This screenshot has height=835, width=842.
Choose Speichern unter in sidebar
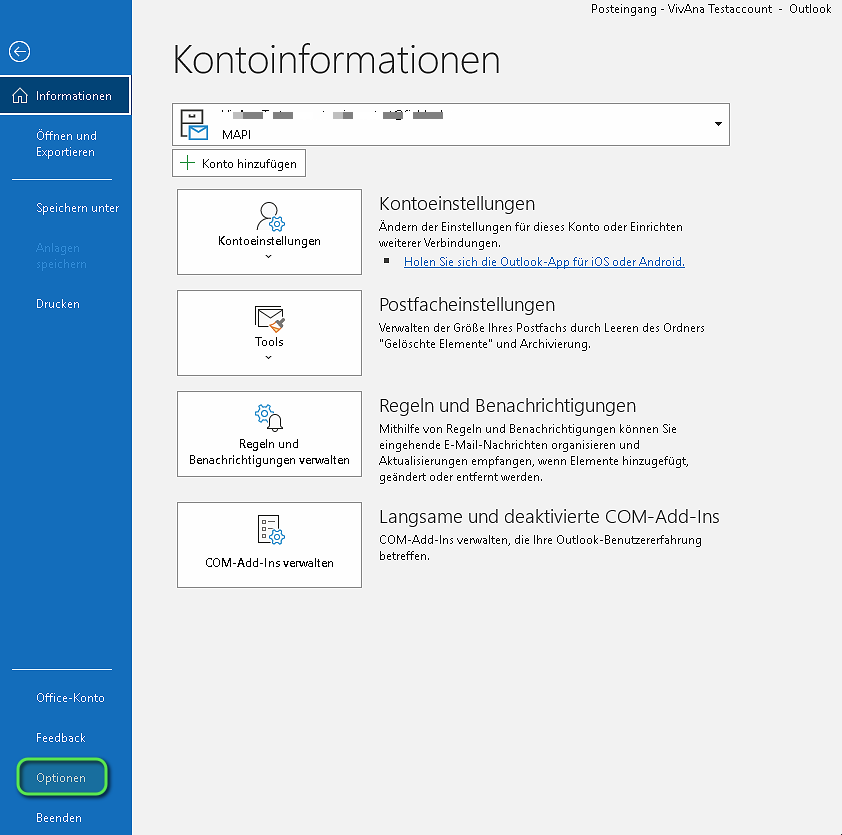pyautogui.click(x=77, y=208)
